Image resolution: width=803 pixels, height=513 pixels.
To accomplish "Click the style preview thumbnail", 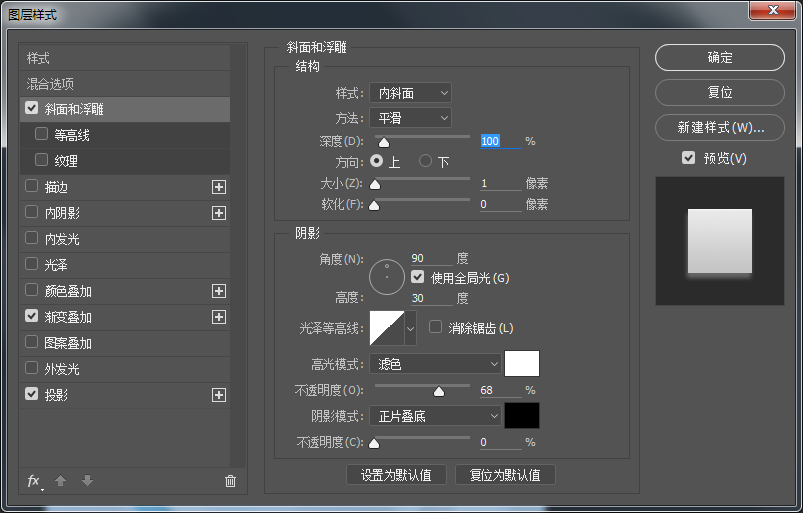I will pos(720,241).
